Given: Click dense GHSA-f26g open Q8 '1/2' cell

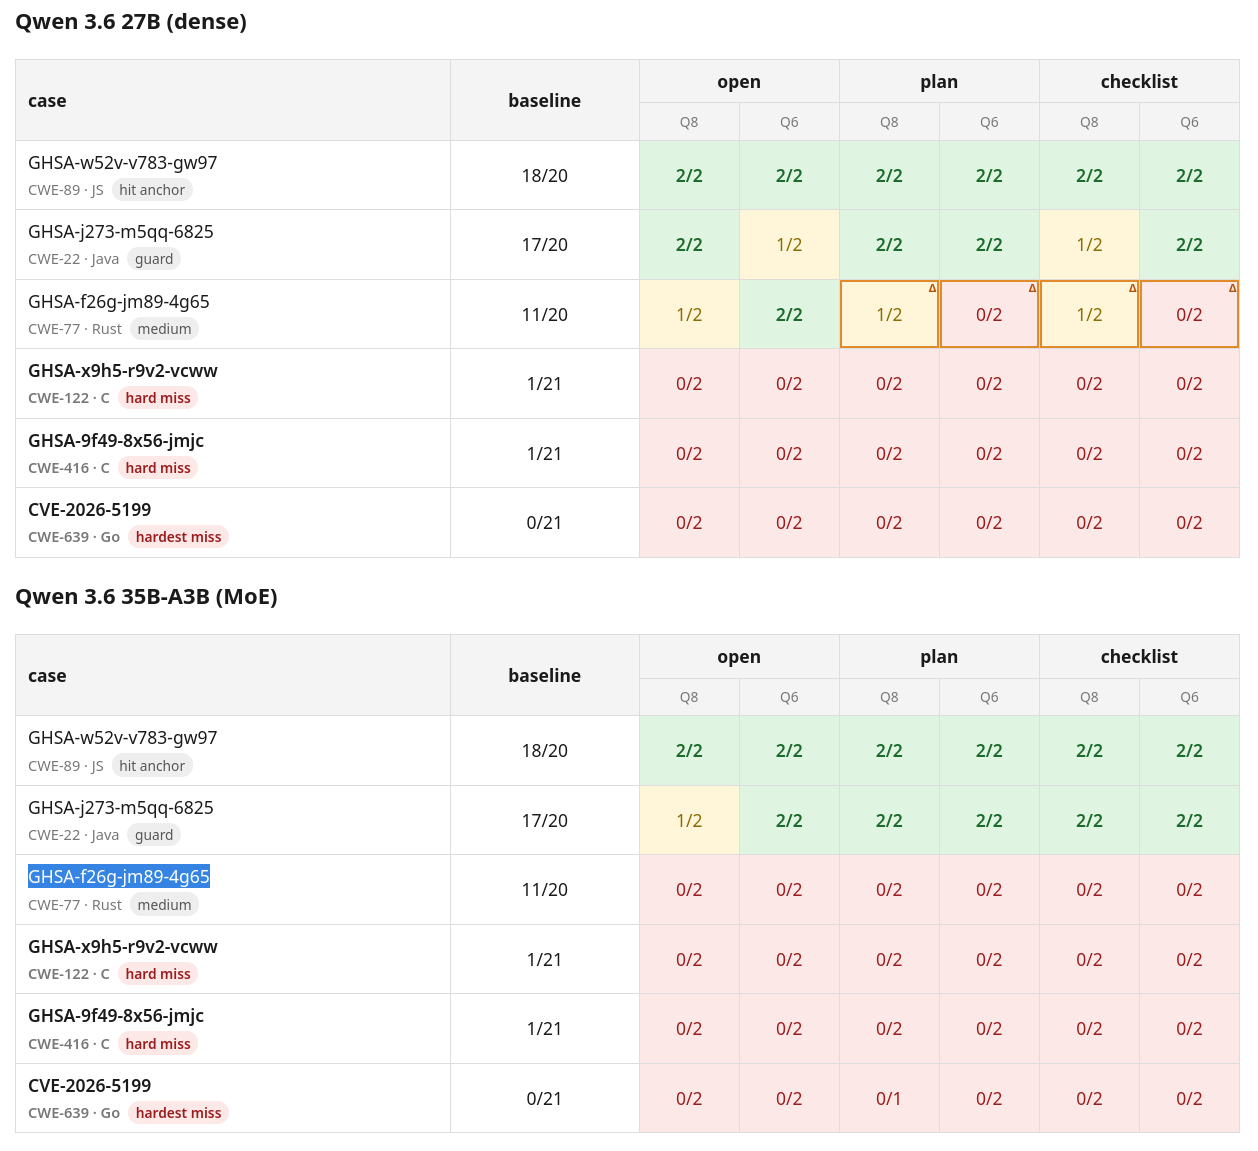Looking at the screenshot, I should tap(689, 315).
